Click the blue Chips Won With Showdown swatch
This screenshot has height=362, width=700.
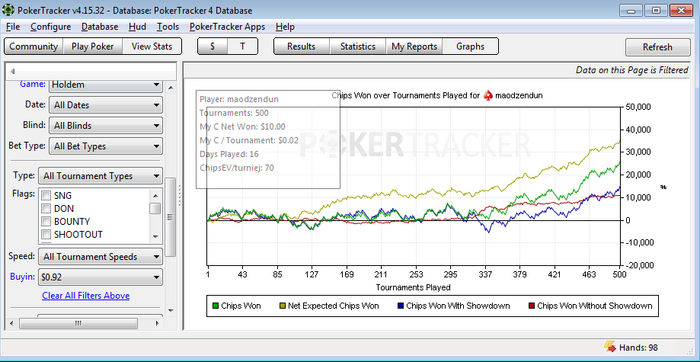pyautogui.click(x=400, y=306)
